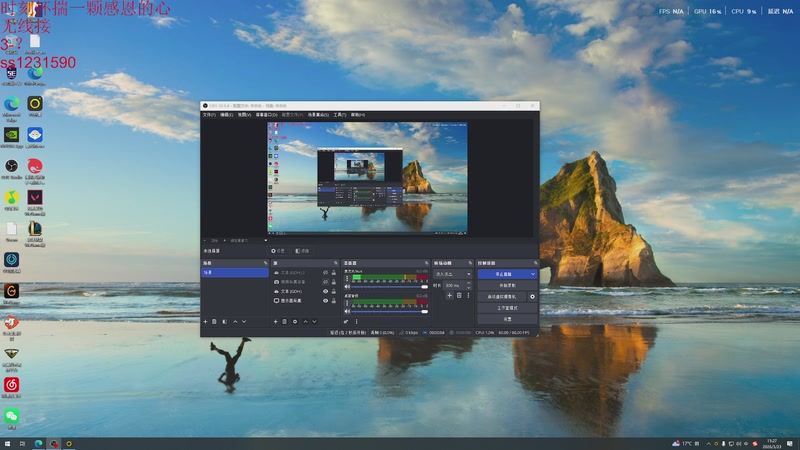This screenshot has width=800, height=450.
Task: Open OBS Studio desktop shortcut
Action: pos(11,168)
